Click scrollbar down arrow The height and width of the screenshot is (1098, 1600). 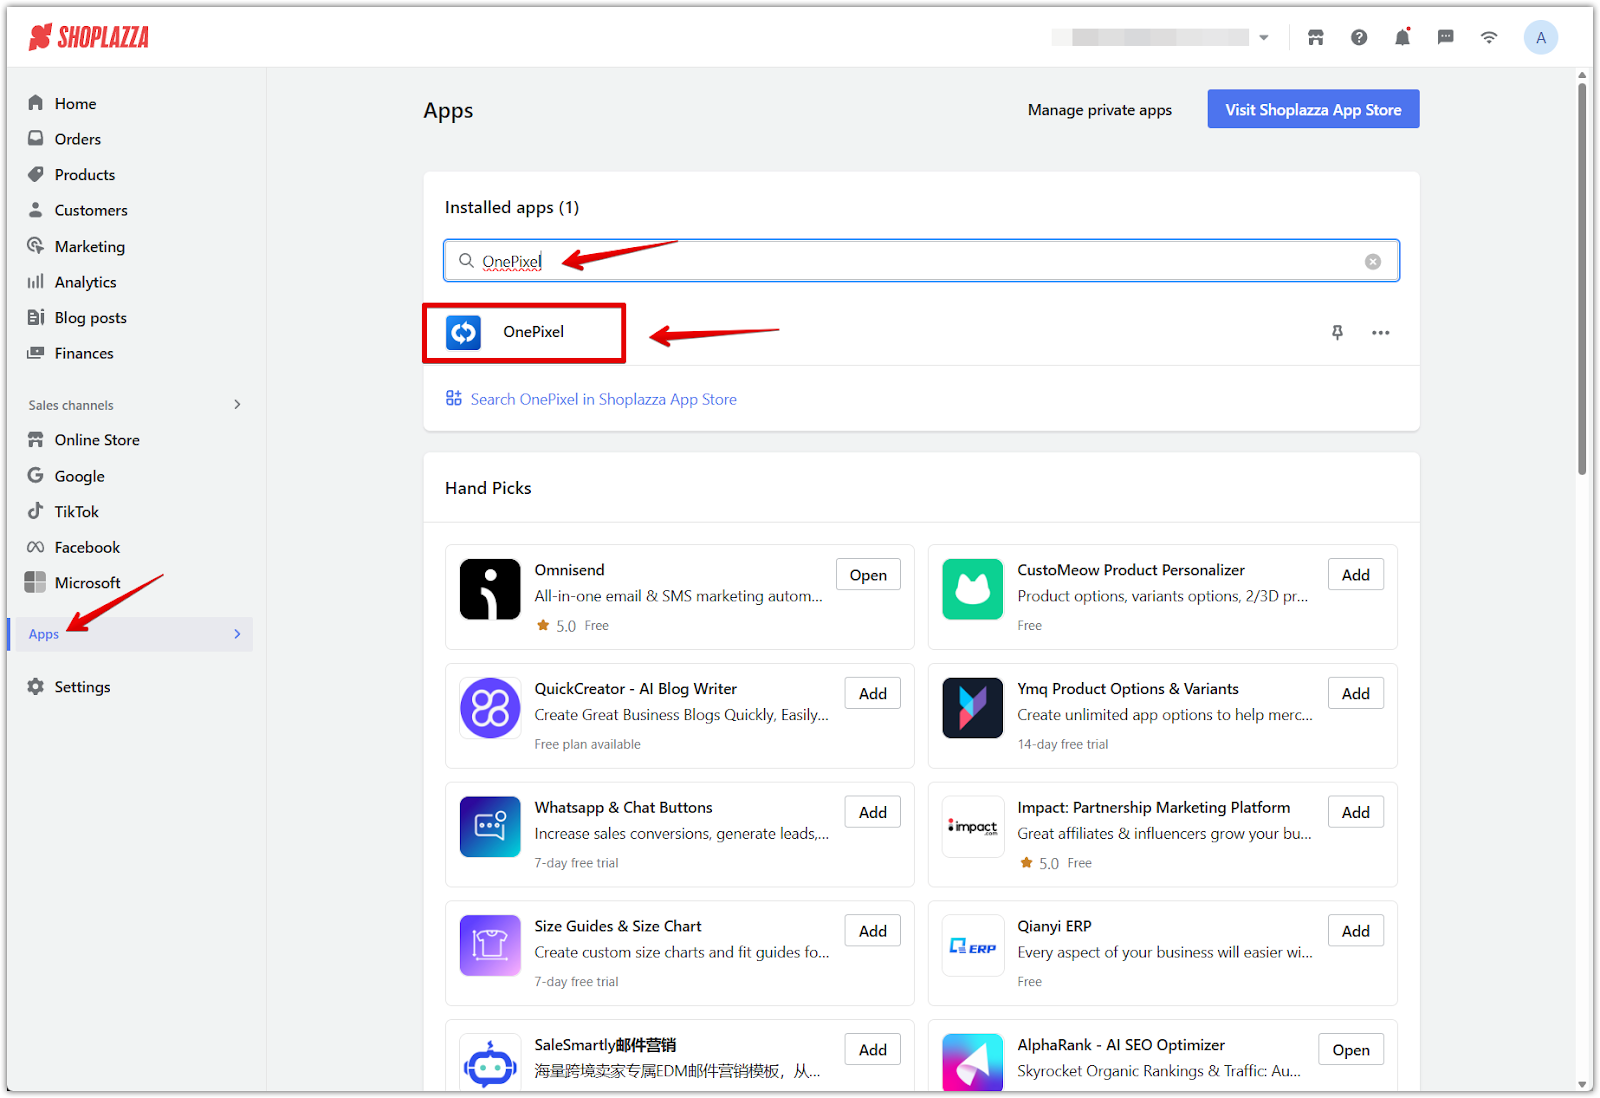point(1582,1084)
